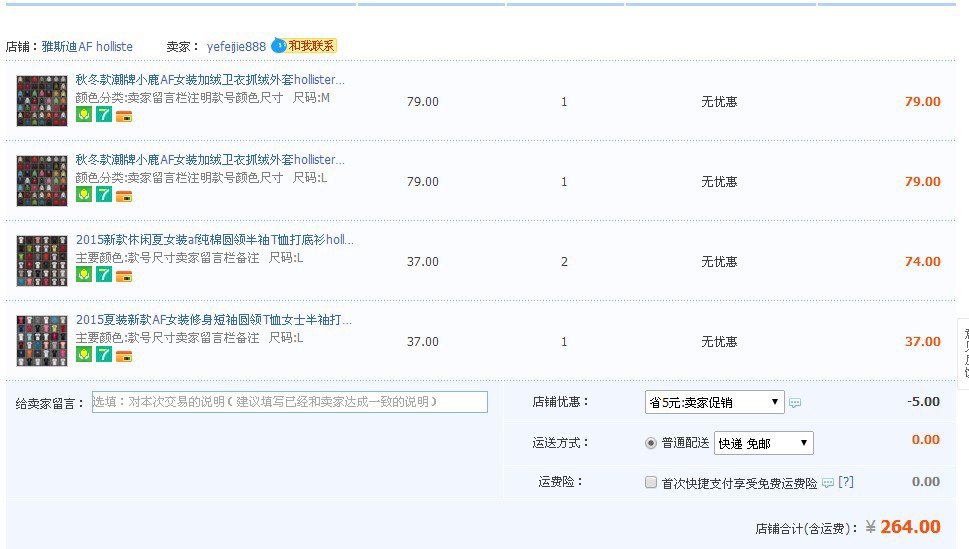This screenshot has height=549, width=969.
Task: Click the 和我联系 Wangwang chat icon
Action: [305, 46]
